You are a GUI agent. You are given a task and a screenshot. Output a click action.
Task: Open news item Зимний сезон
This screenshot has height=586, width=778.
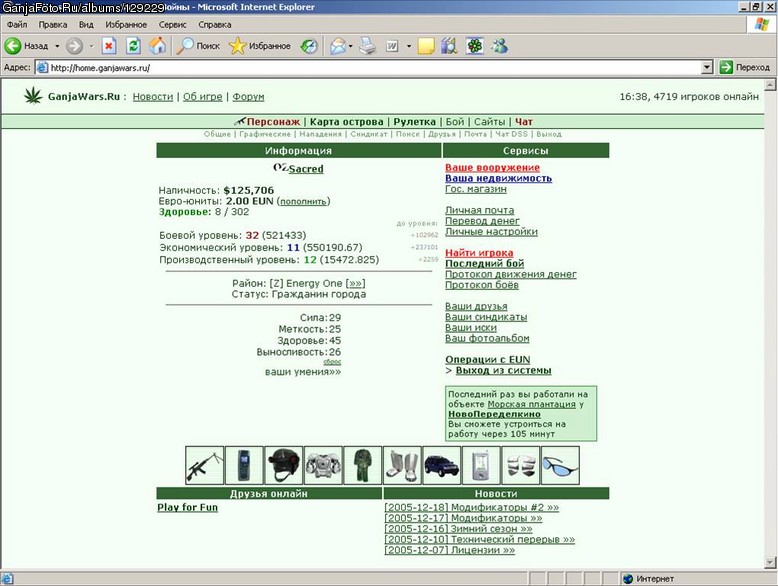pyautogui.click(x=458, y=529)
